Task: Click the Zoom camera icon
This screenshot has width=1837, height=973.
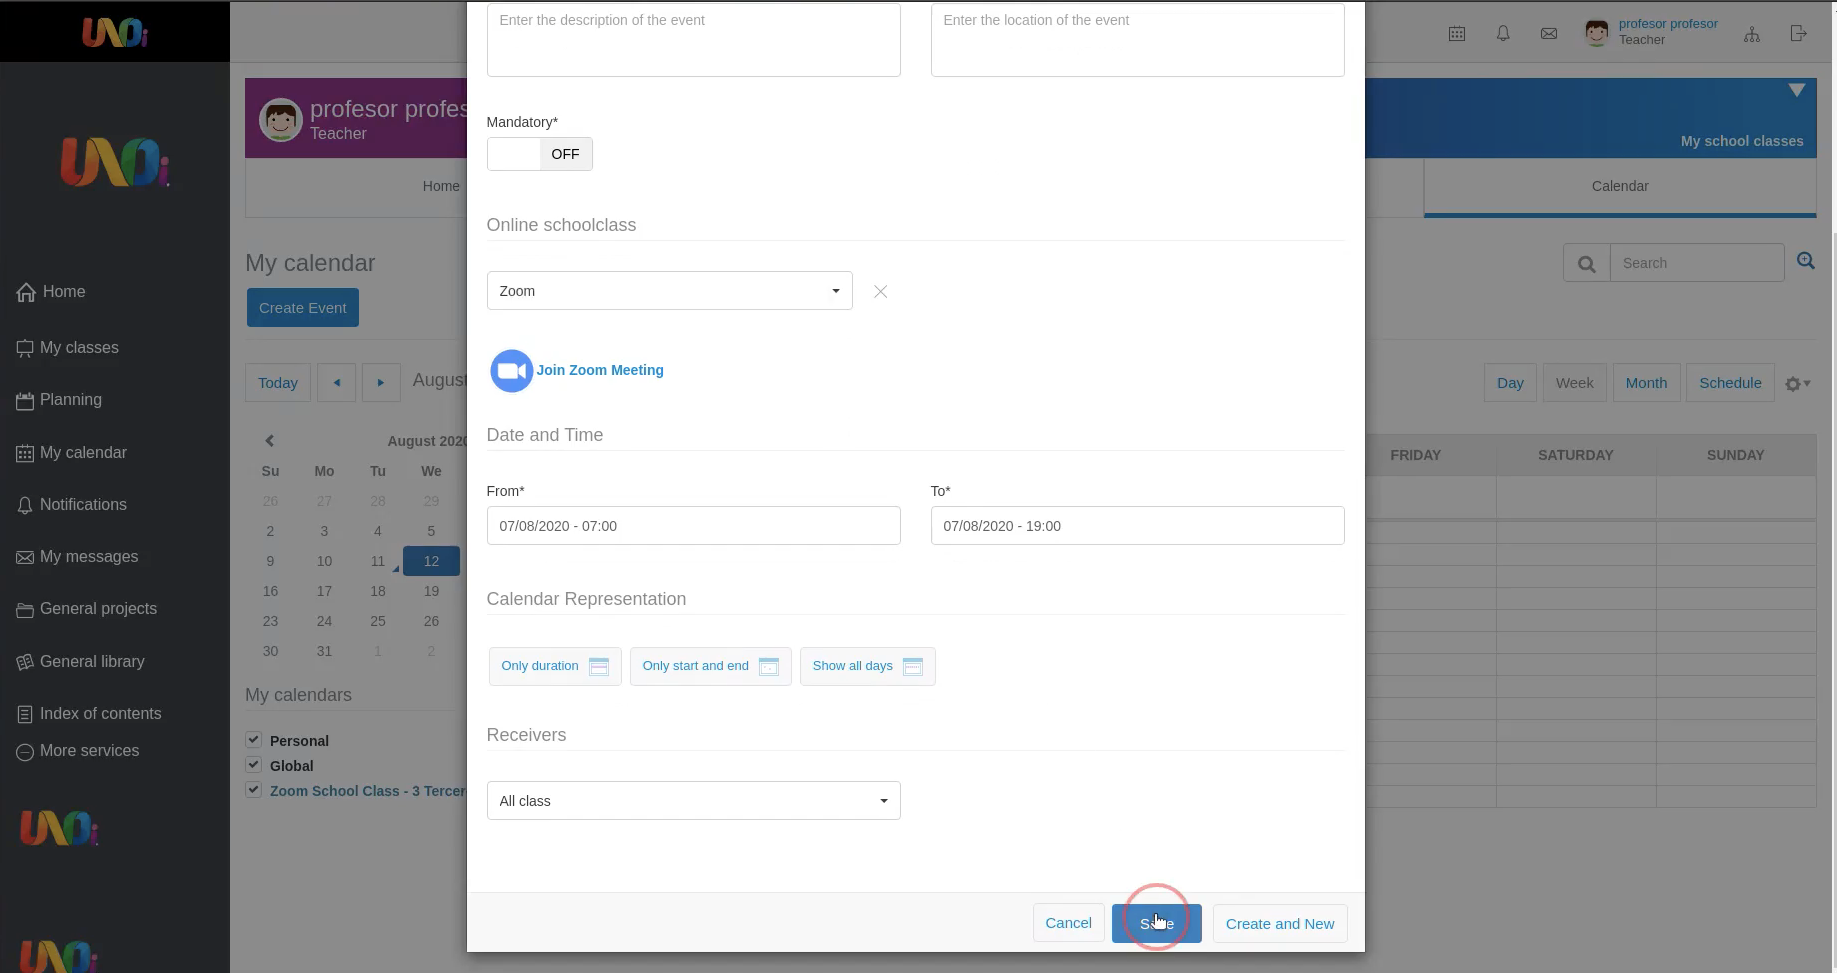Action: (x=511, y=371)
